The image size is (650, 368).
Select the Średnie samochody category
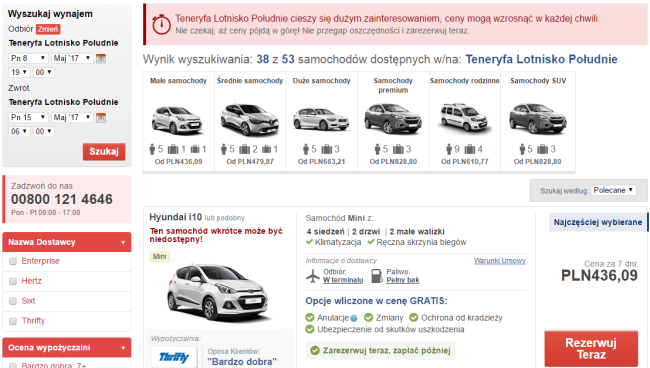pos(250,121)
